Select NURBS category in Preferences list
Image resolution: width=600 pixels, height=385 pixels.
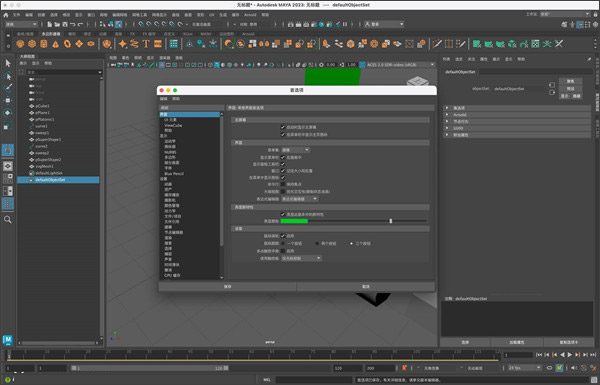tap(170, 152)
